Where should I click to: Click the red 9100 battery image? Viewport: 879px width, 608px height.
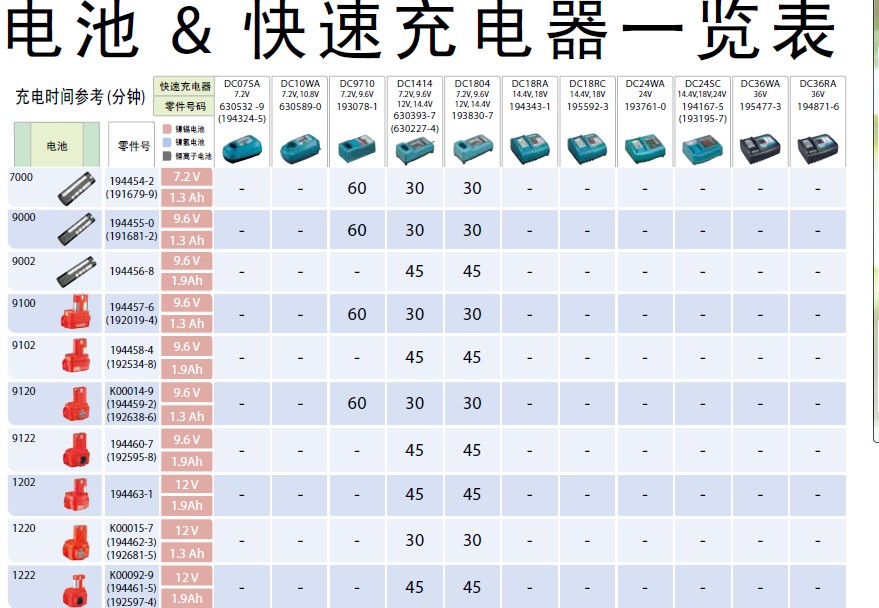click(76, 312)
